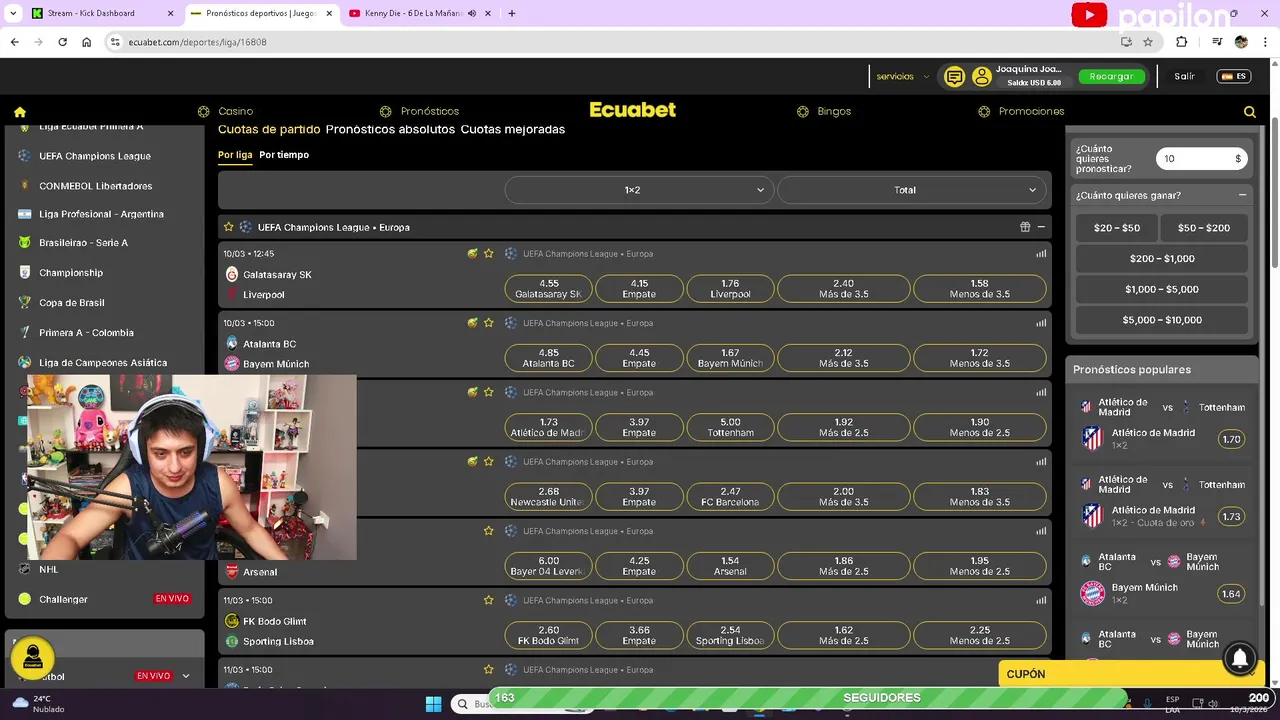Click the boosted-odds icon on Galatasaray row
The height and width of the screenshot is (720, 1280).
coord(472,254)
